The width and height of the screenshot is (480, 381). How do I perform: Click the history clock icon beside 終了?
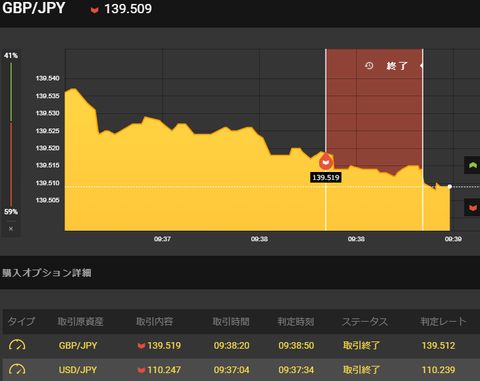pos(369,66)
